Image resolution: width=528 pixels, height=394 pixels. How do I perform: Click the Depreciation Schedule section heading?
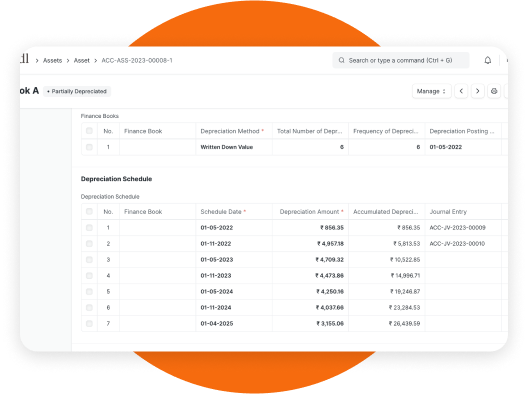coord(116,179)
